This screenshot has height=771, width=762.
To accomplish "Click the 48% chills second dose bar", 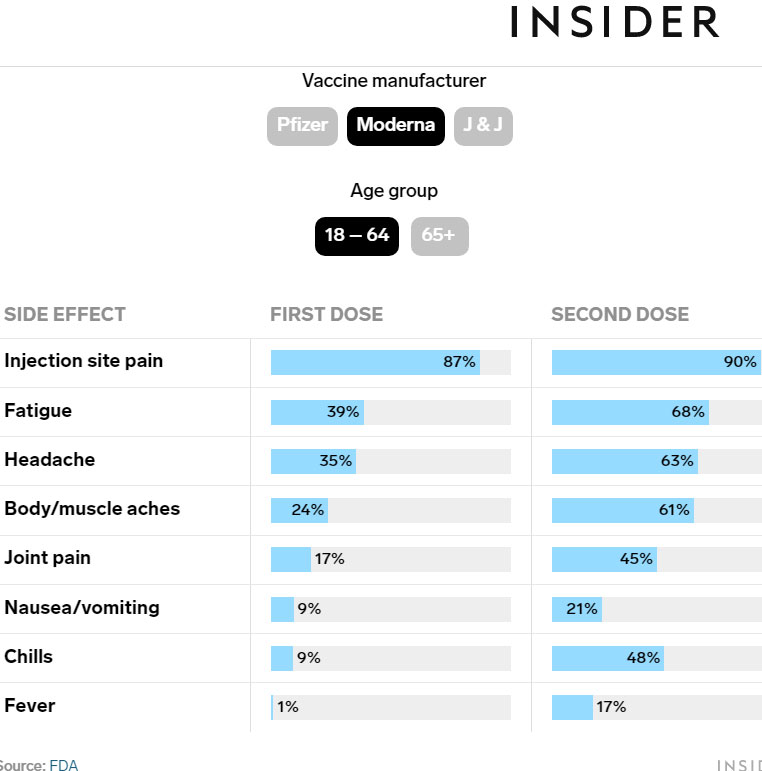I will click(608, 658).
